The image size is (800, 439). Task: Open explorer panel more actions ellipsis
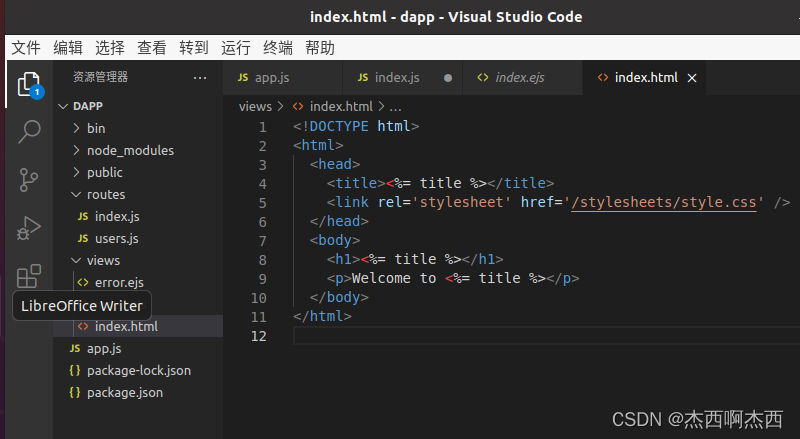(200, 78)
